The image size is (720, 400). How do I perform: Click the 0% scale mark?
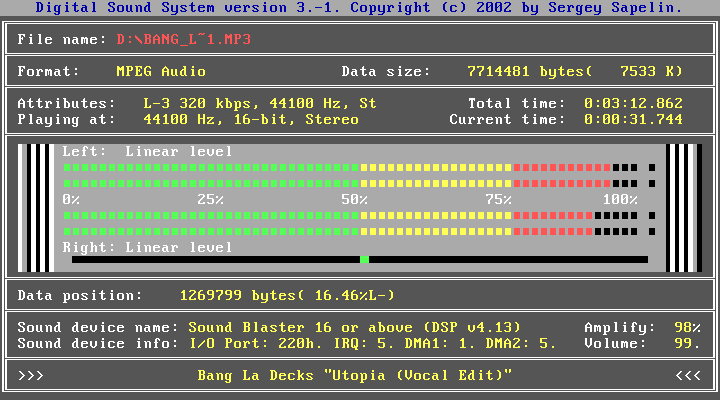(x=71, y=200)
